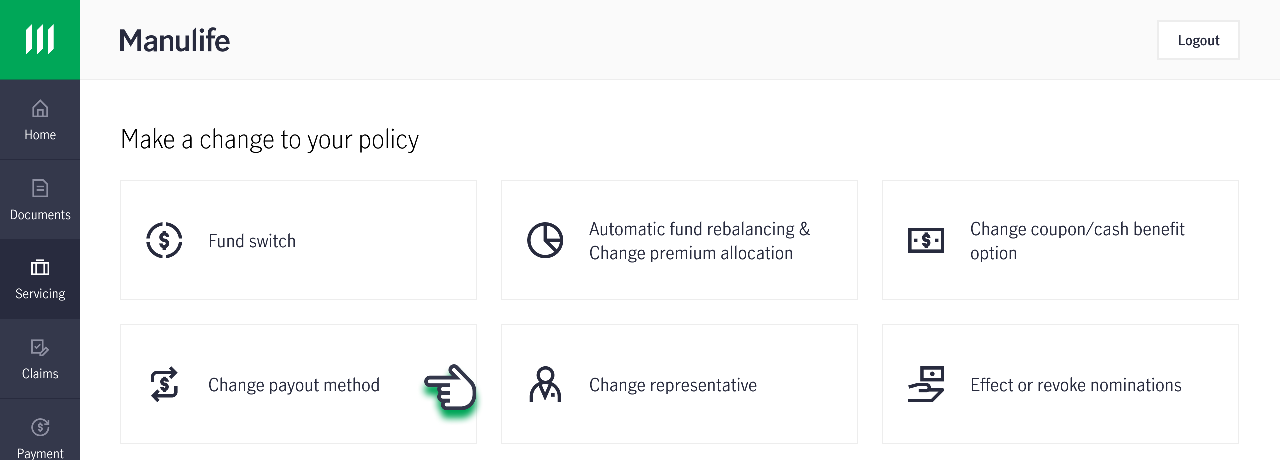Click the nominations hand icon
The height and width of the screenshot is (460, 1280).
pos(926,384)
